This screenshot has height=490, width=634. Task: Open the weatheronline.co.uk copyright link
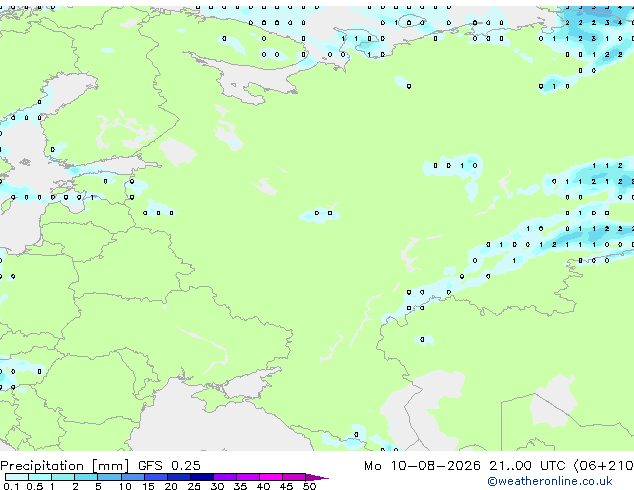[550, 481]
